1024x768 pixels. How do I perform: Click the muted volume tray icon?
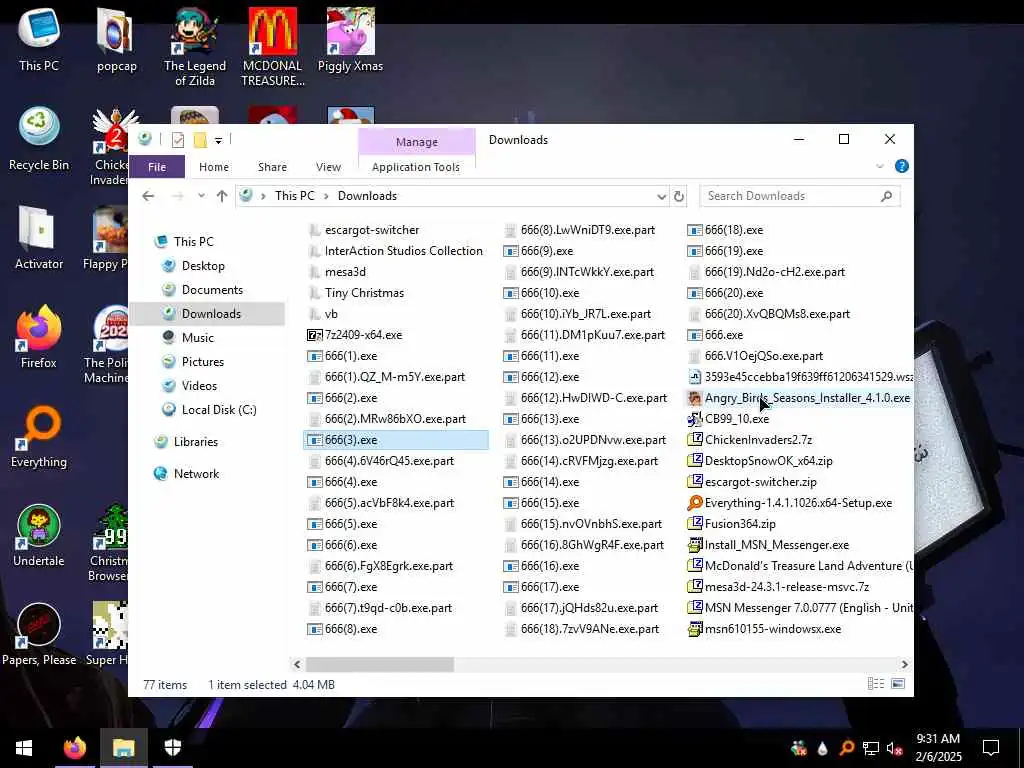(895, 748)
